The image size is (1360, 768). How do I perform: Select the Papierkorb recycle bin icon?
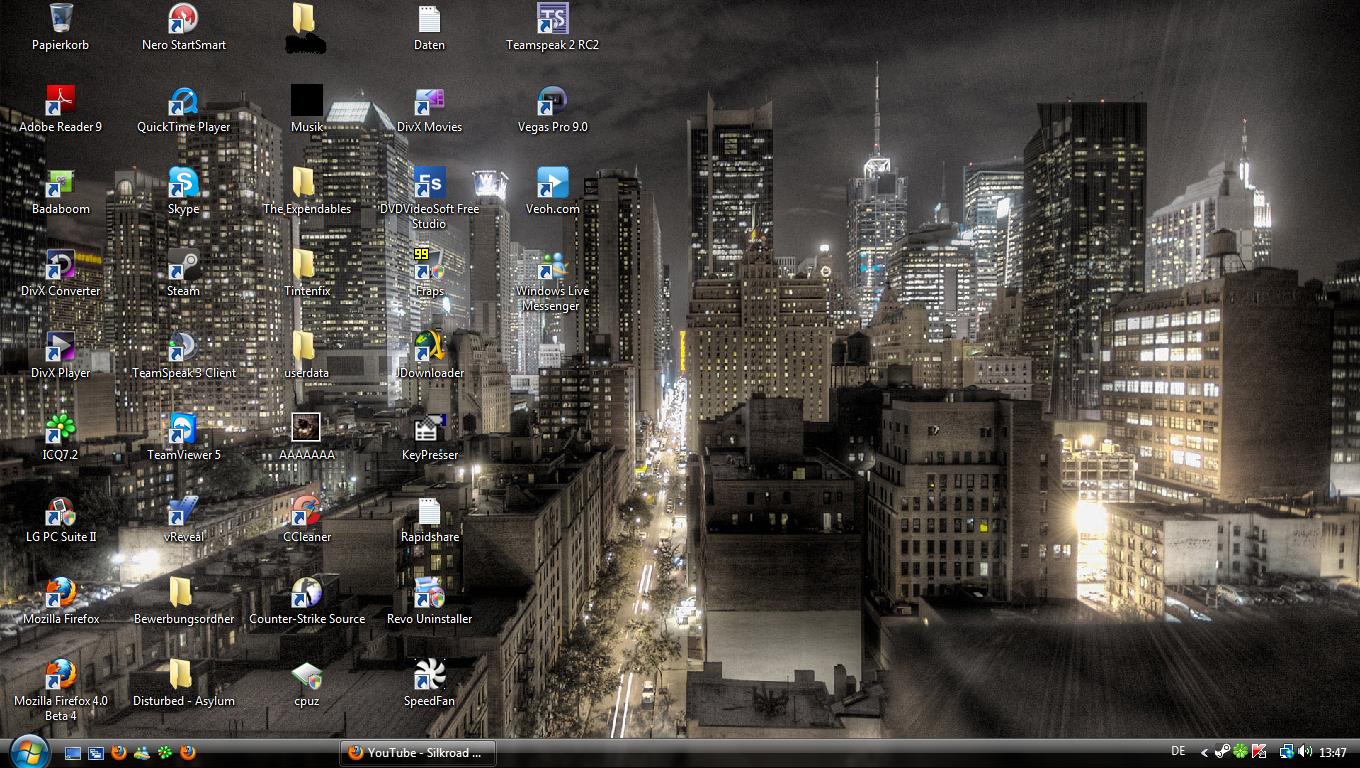click(60, 19)
